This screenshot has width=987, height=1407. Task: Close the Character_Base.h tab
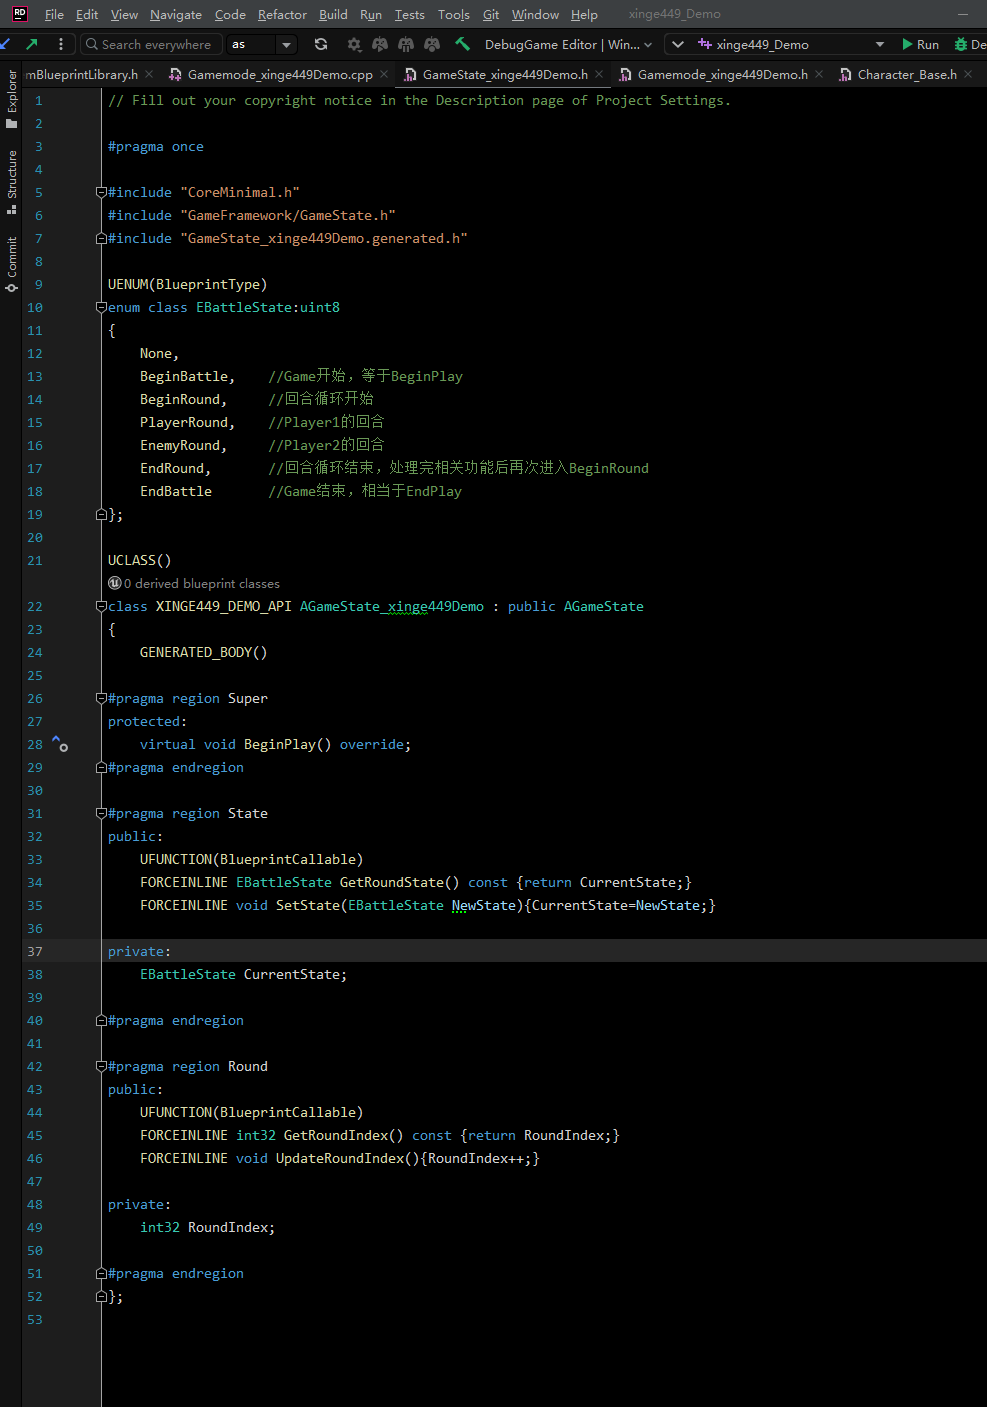968,74
